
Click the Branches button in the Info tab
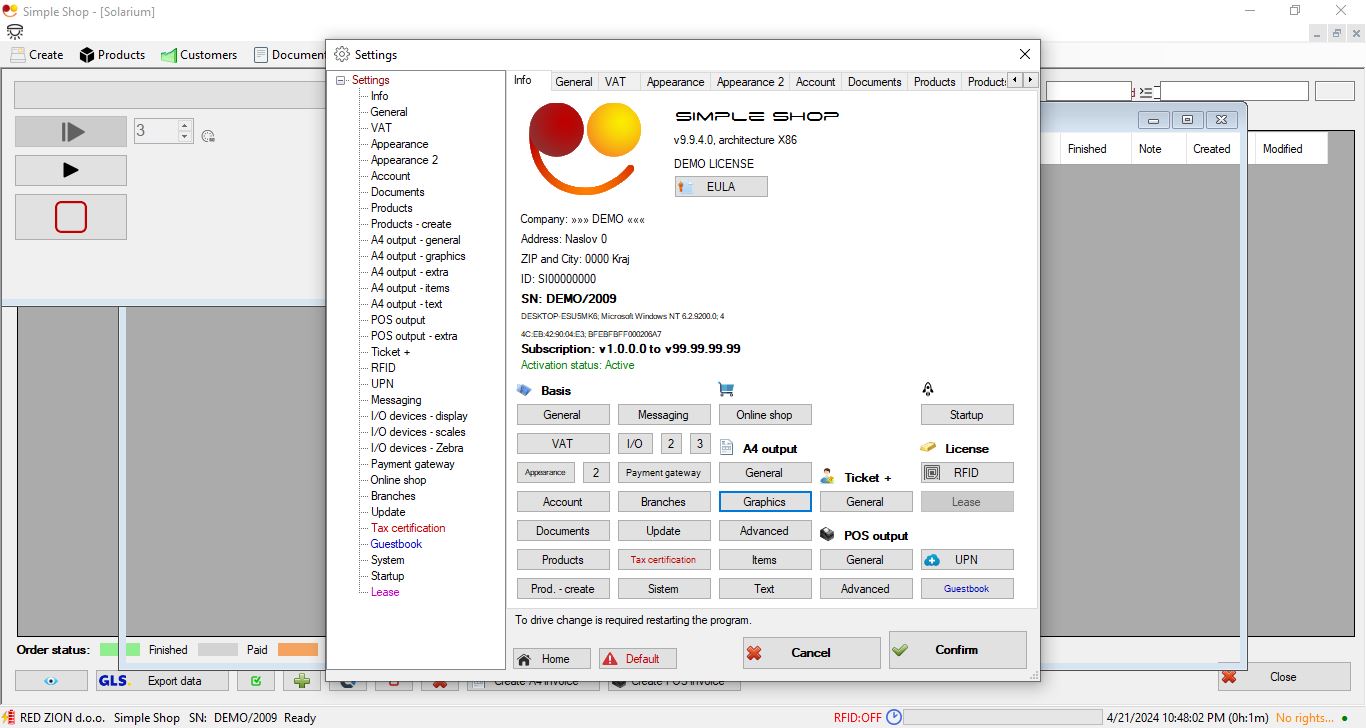(x=664, y=502)
